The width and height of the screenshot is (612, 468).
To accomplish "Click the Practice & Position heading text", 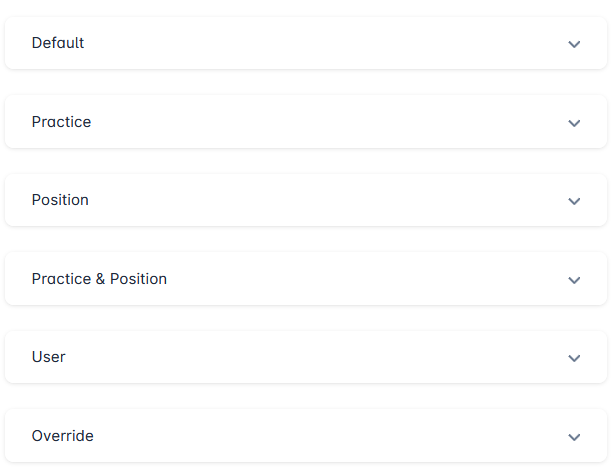I will [x=99, y=279].
